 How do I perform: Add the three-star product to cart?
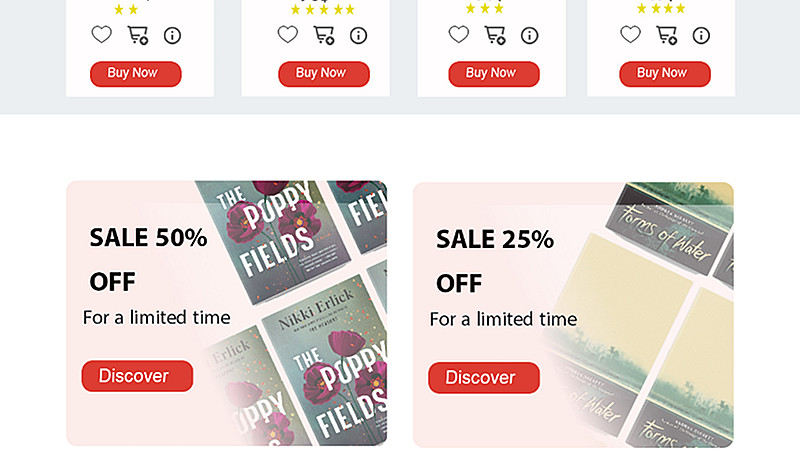click(495, 36)
